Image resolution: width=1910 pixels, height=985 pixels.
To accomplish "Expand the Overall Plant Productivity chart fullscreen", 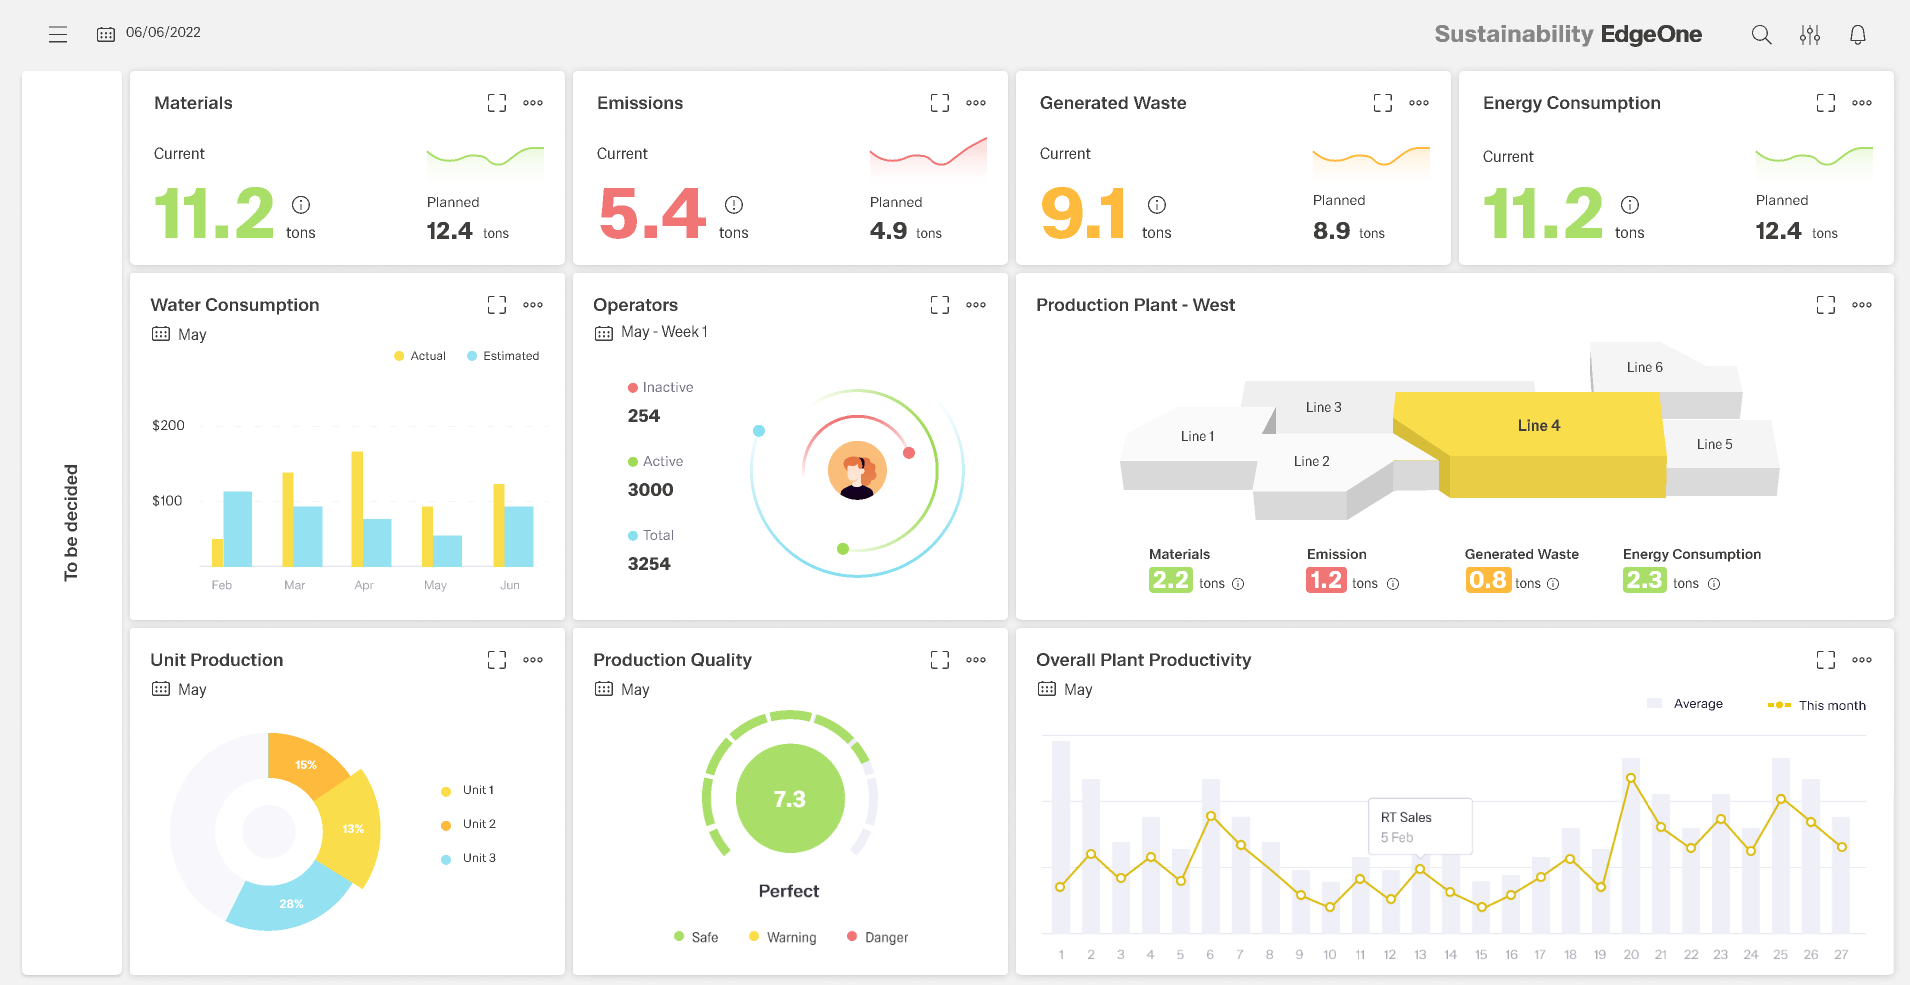I will click(x=1825, y=660).
